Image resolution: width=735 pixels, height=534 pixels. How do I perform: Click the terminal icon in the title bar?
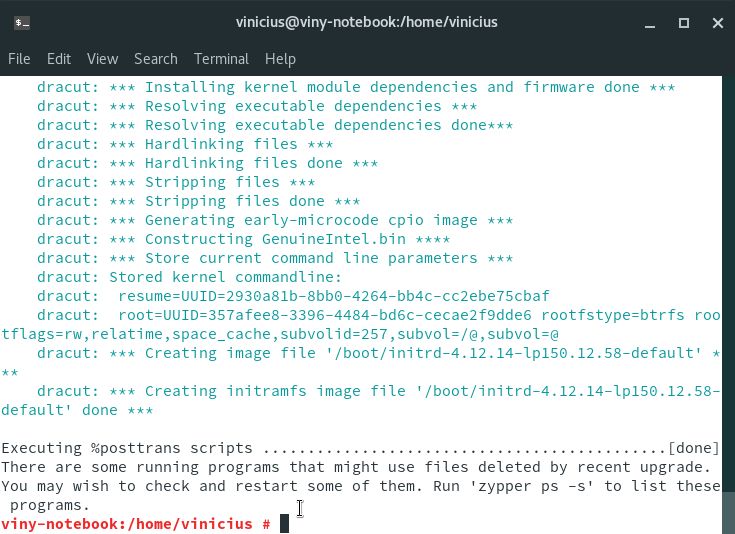pyautogui.click(x=22, y=23)
